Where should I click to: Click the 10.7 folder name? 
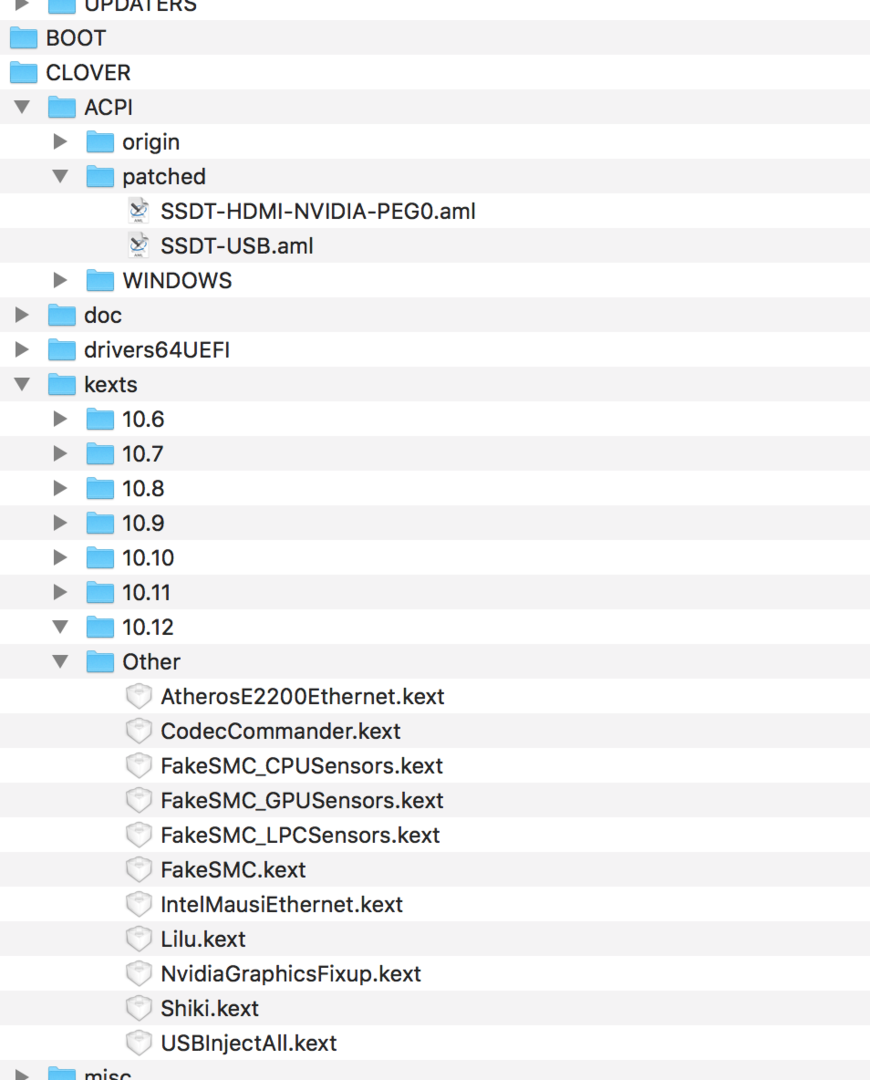pos(143,454)
